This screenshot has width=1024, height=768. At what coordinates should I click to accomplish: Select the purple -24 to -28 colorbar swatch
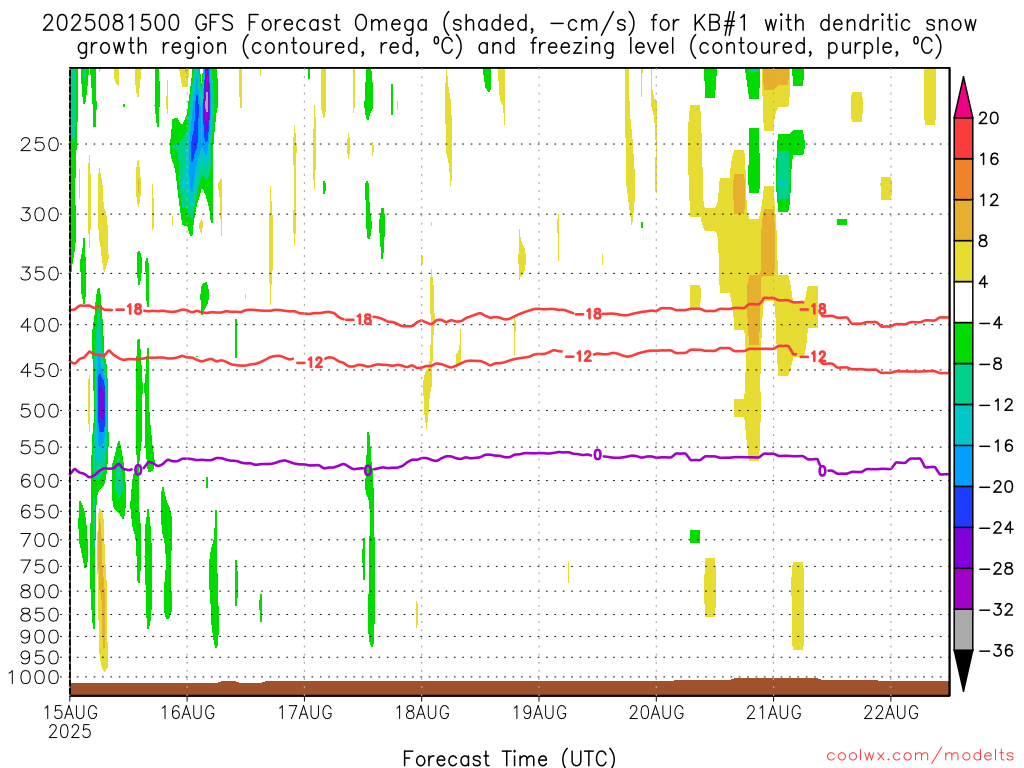[x=963, y=548]
